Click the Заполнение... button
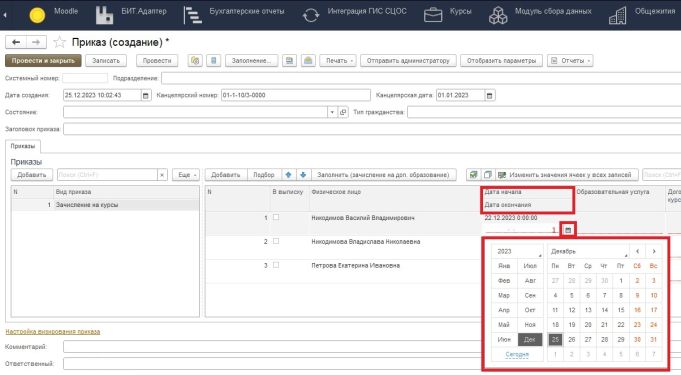The width and height of the screenshot is (681, 375). point(251,61)
